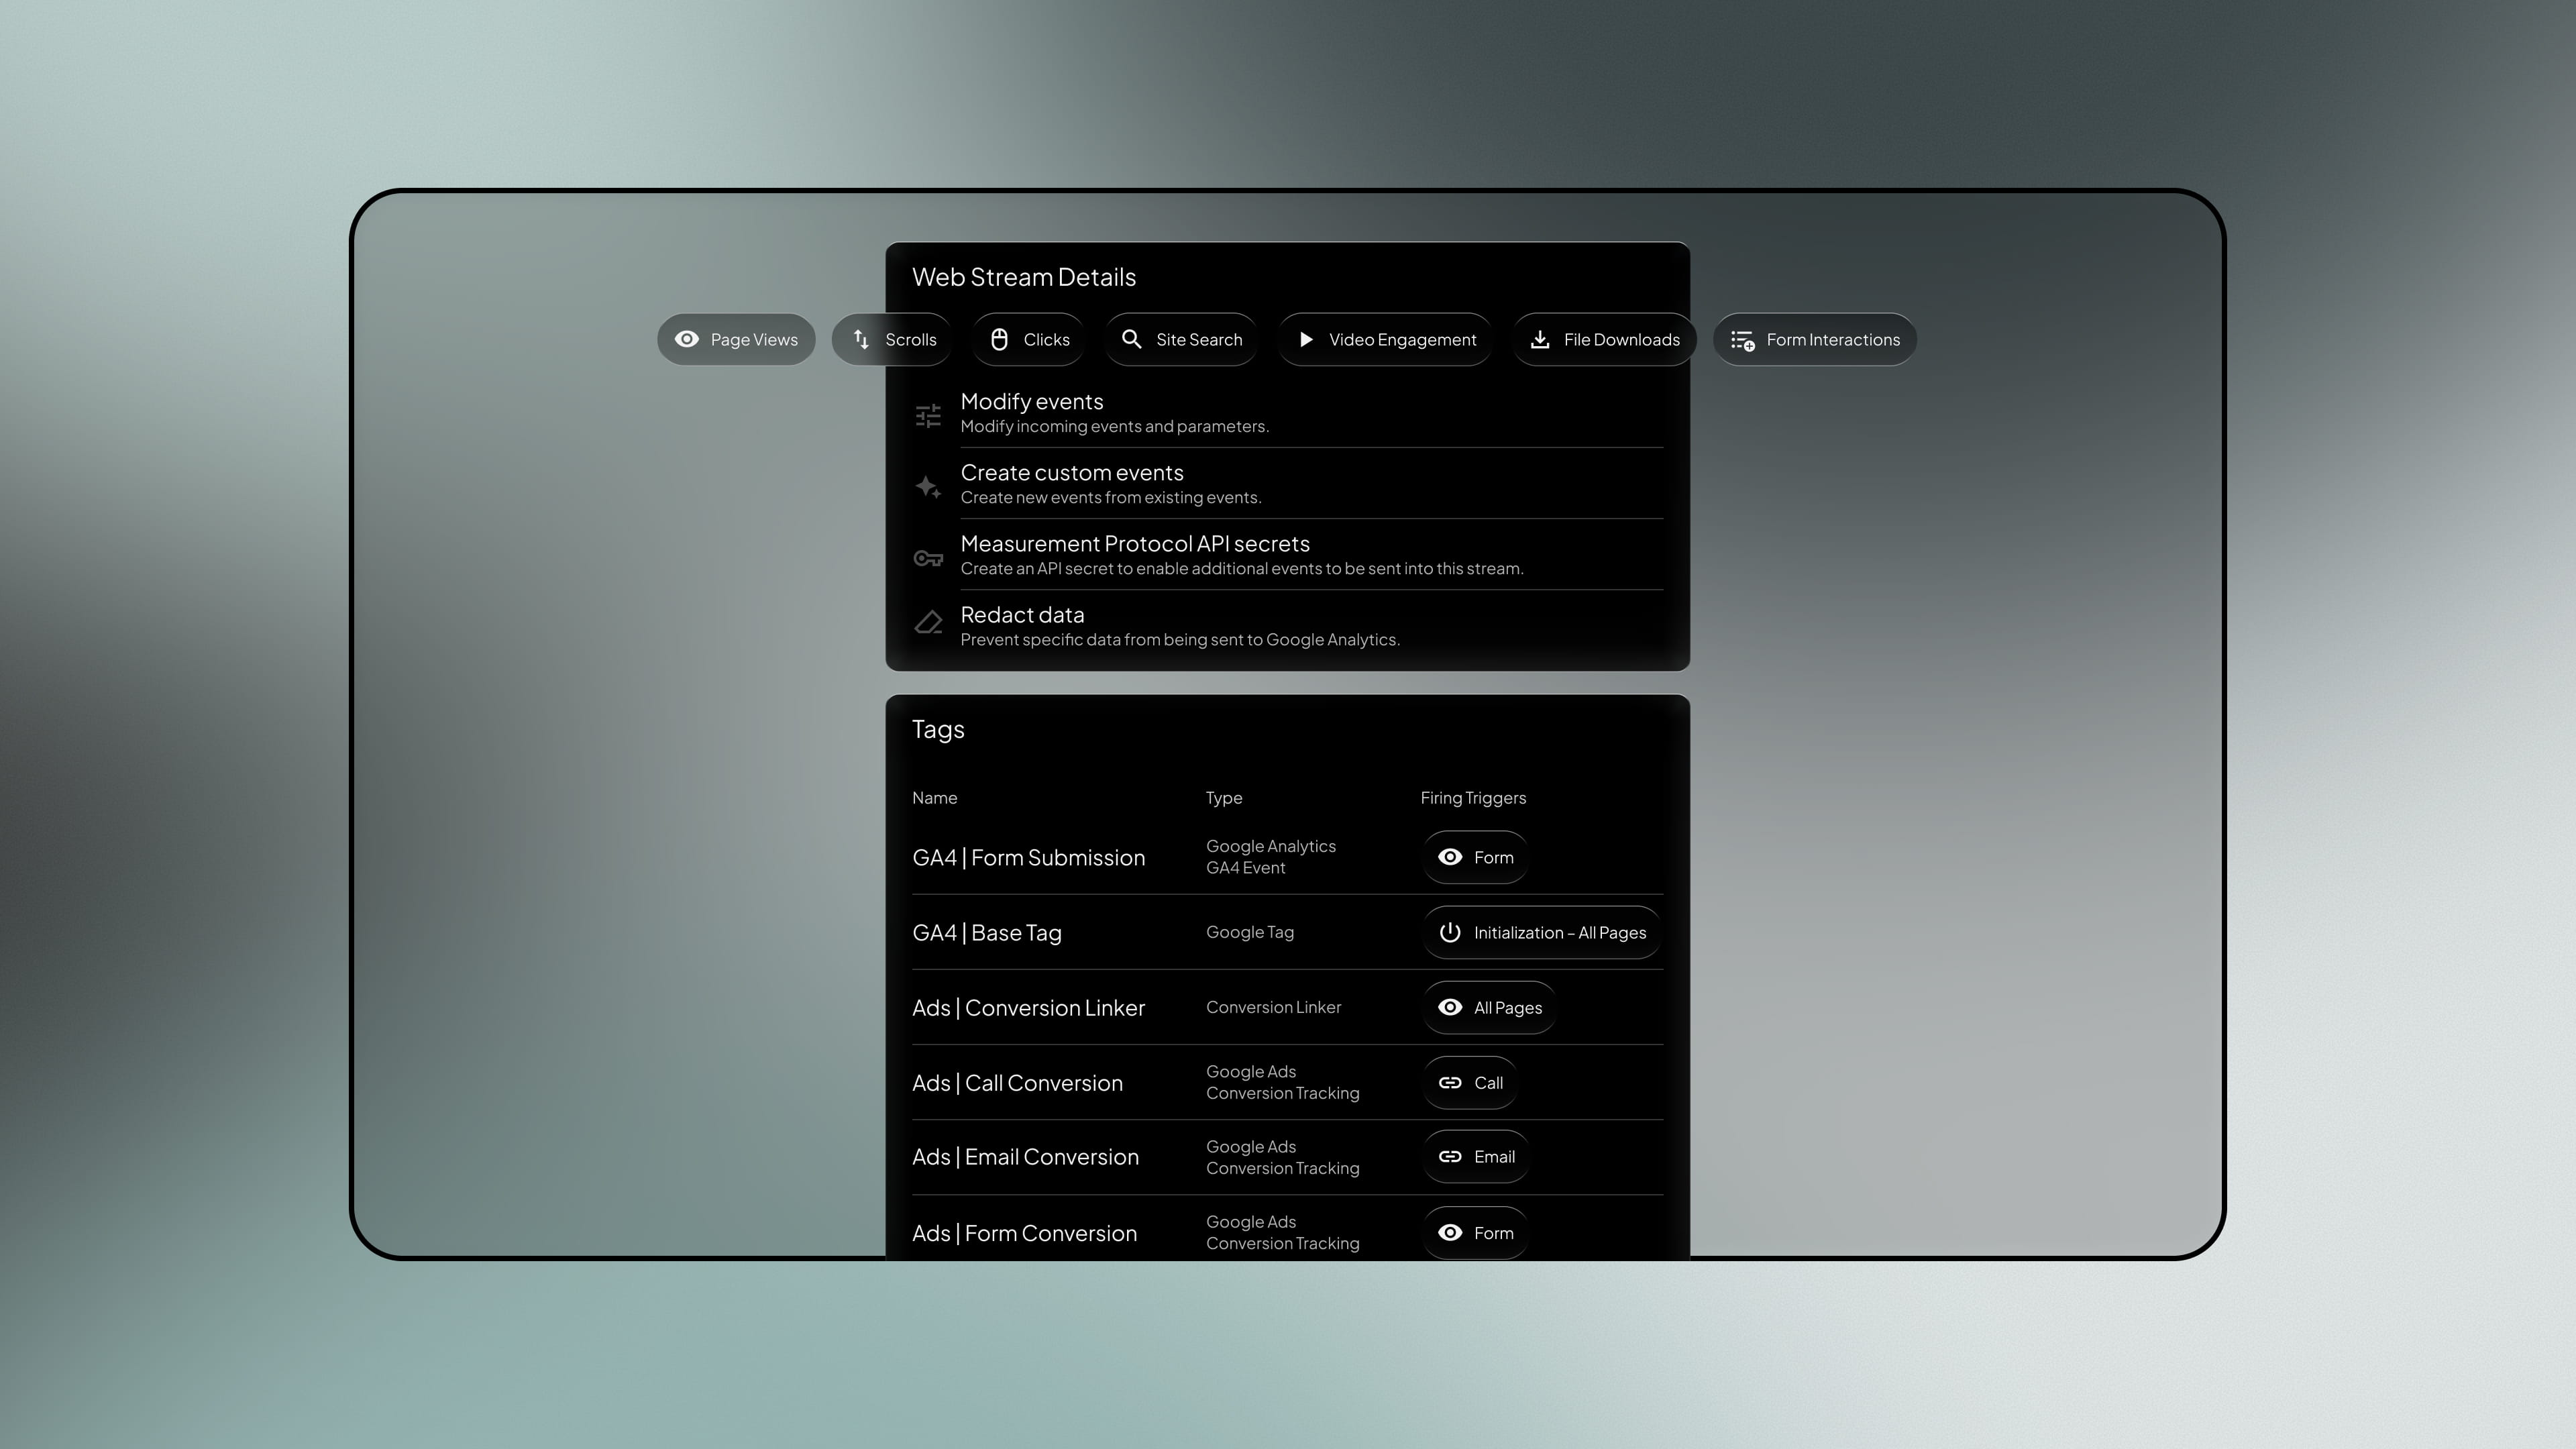Click 'Create new events from existing events.' description
2576x1449 pixels.
(x=1111, y=498)
